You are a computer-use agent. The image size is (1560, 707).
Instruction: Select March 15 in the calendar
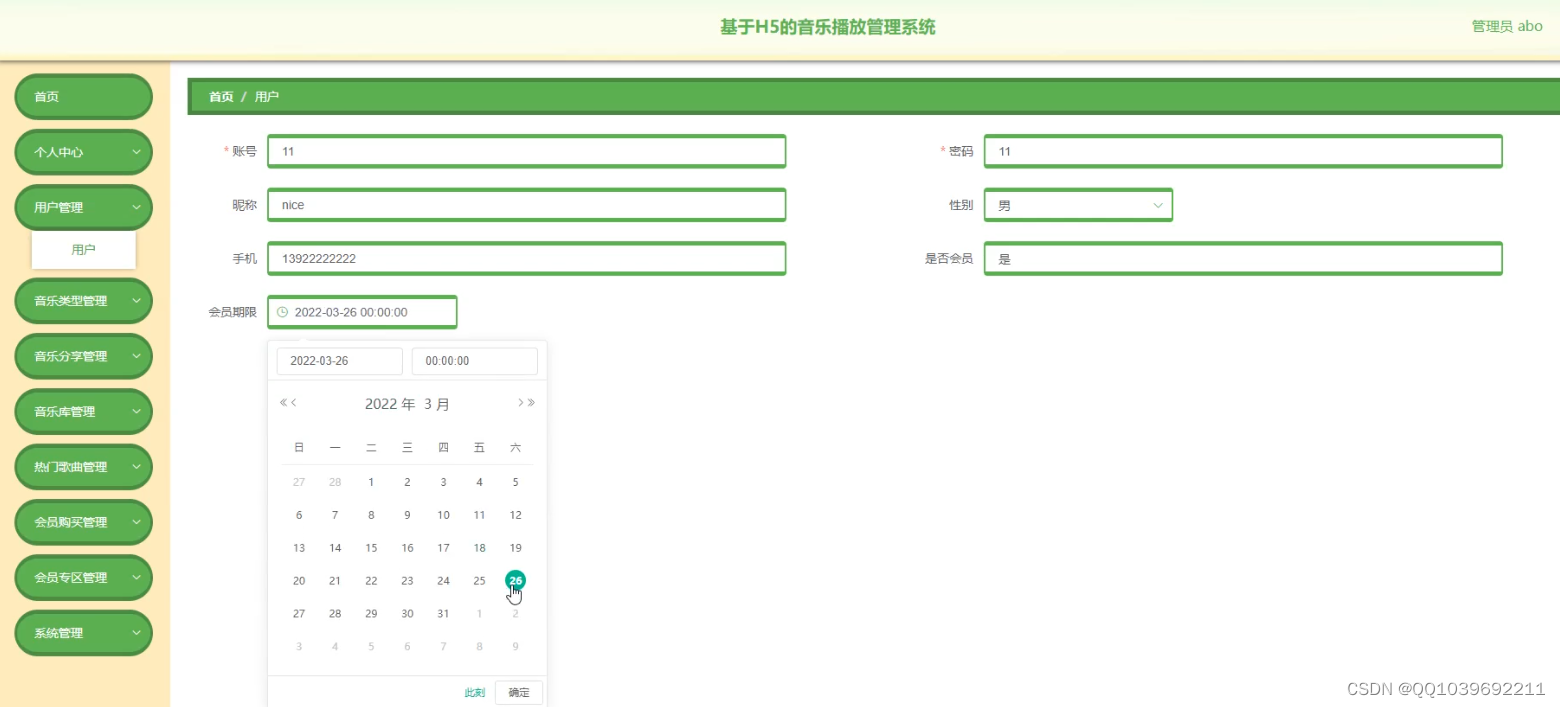[x=371, y=548]
